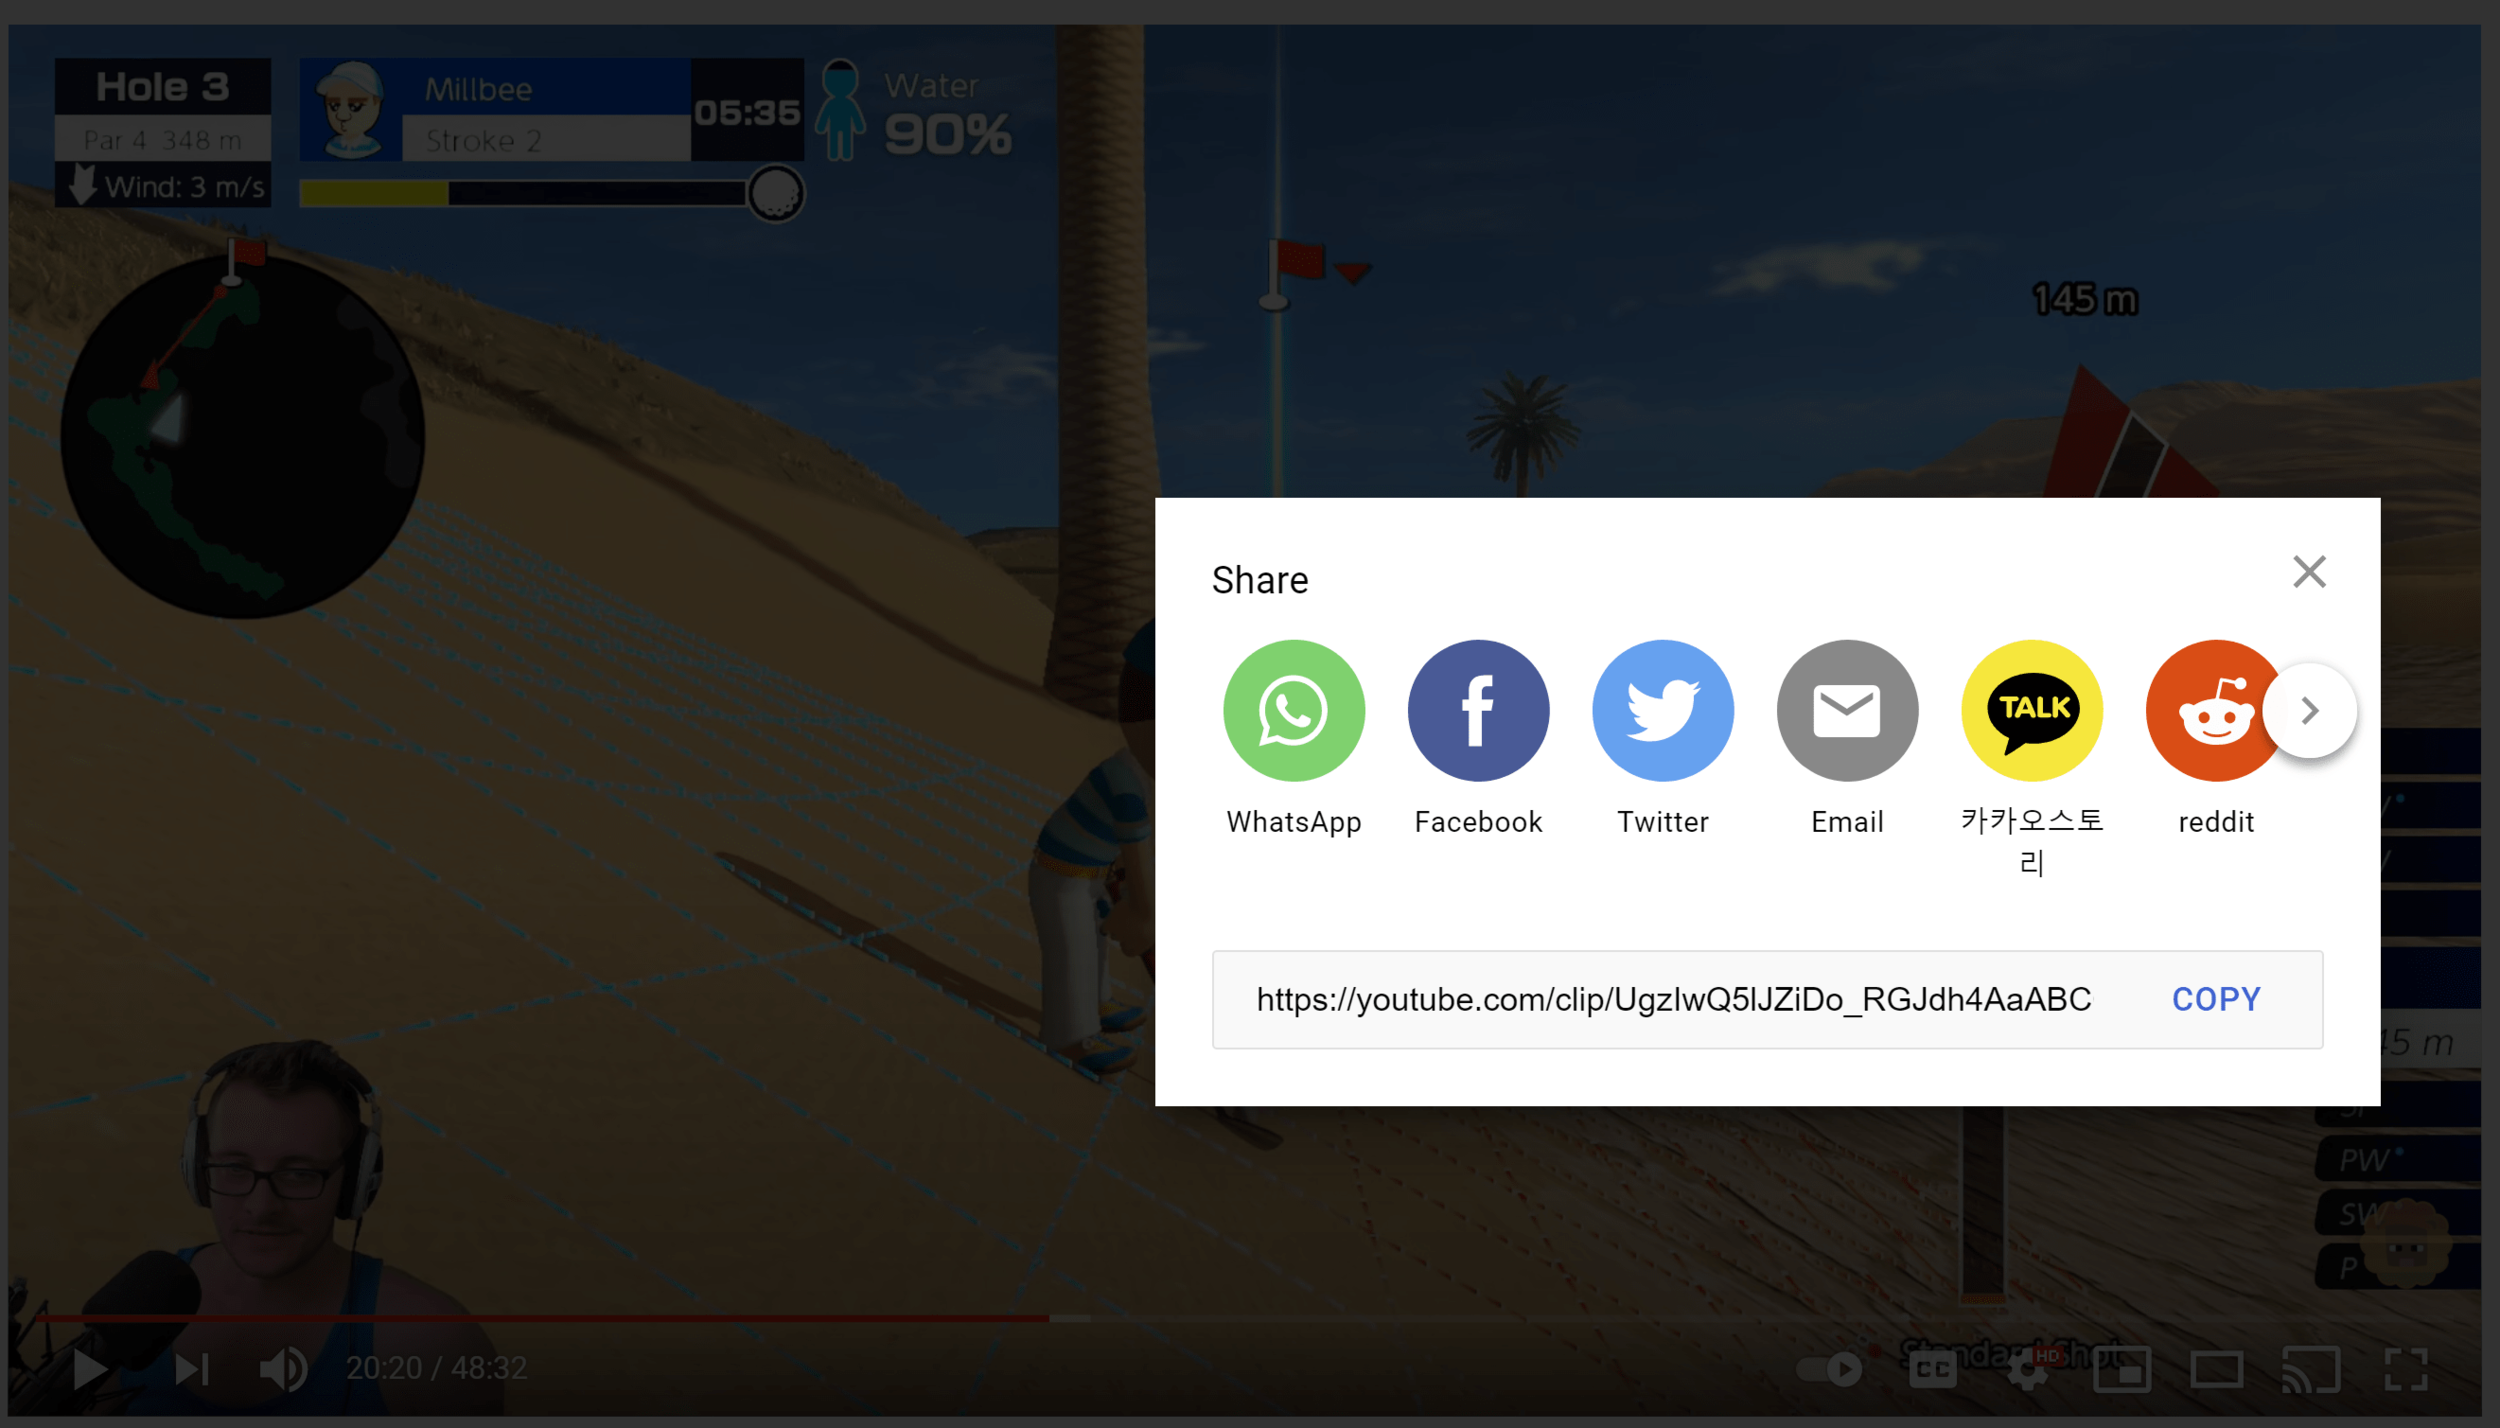Open the miniplayer from video controls
Screen dimensions: 2500x1428
(2121, 1368)
